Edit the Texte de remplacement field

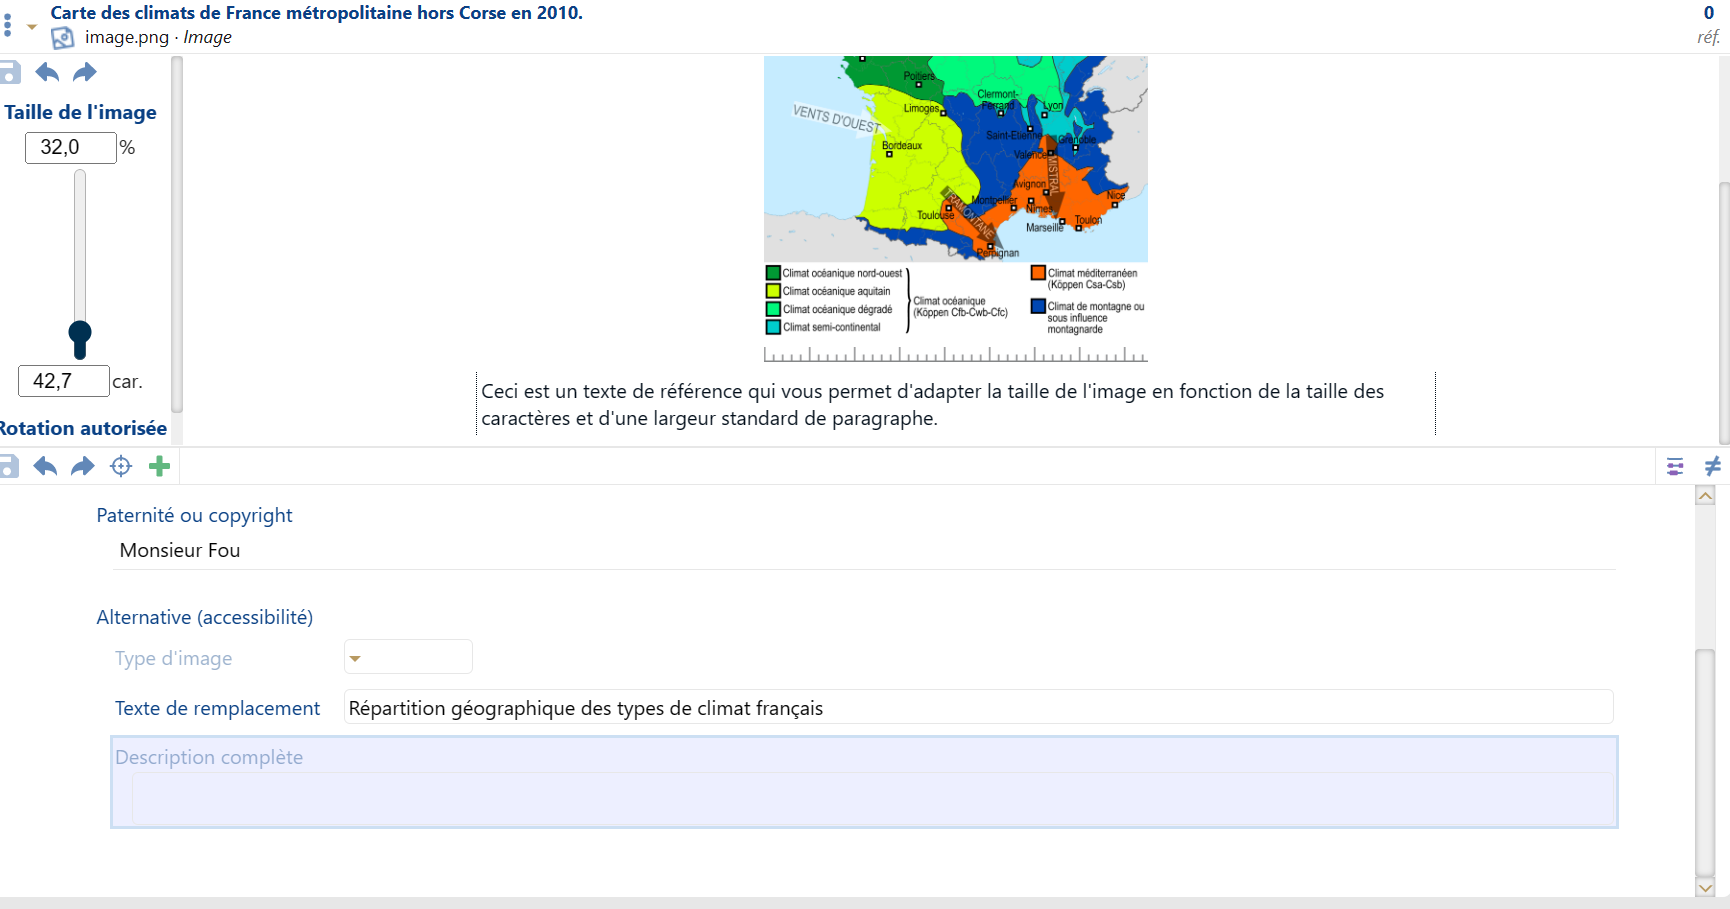point(978,708)
